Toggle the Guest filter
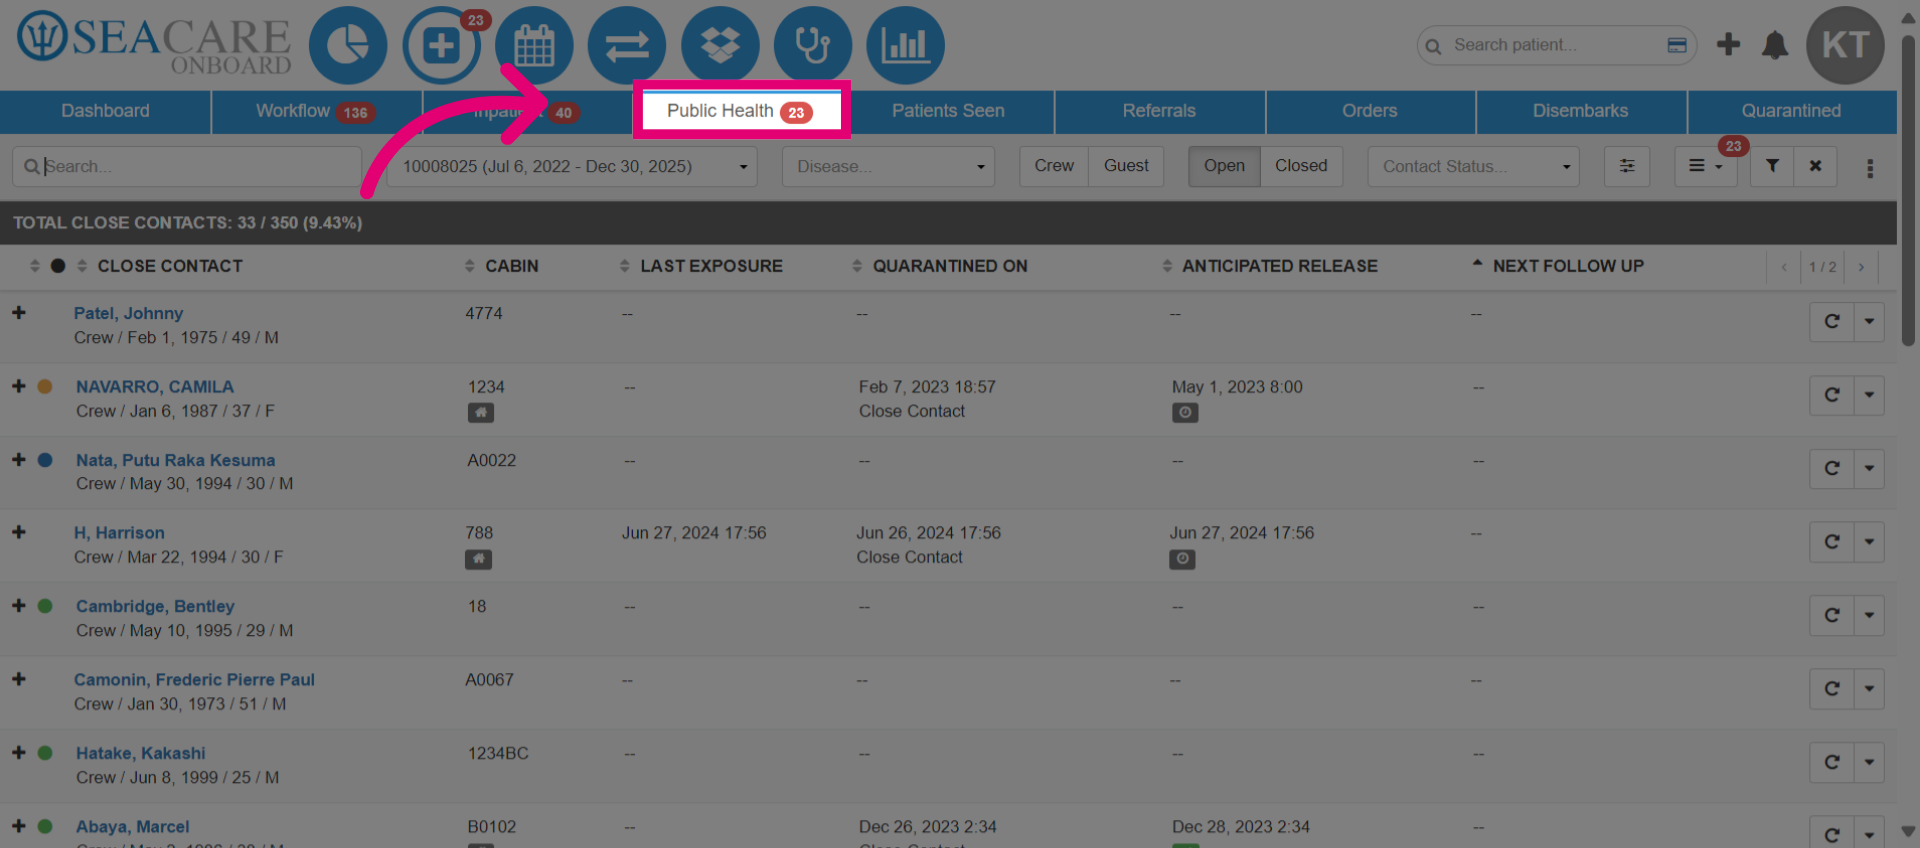1920x848 pixels. pos(1126,166)
